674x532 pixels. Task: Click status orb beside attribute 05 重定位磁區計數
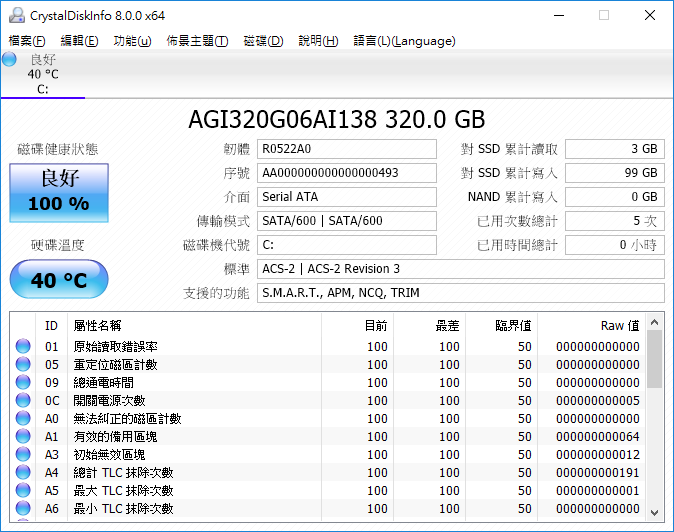pos(23,365)
